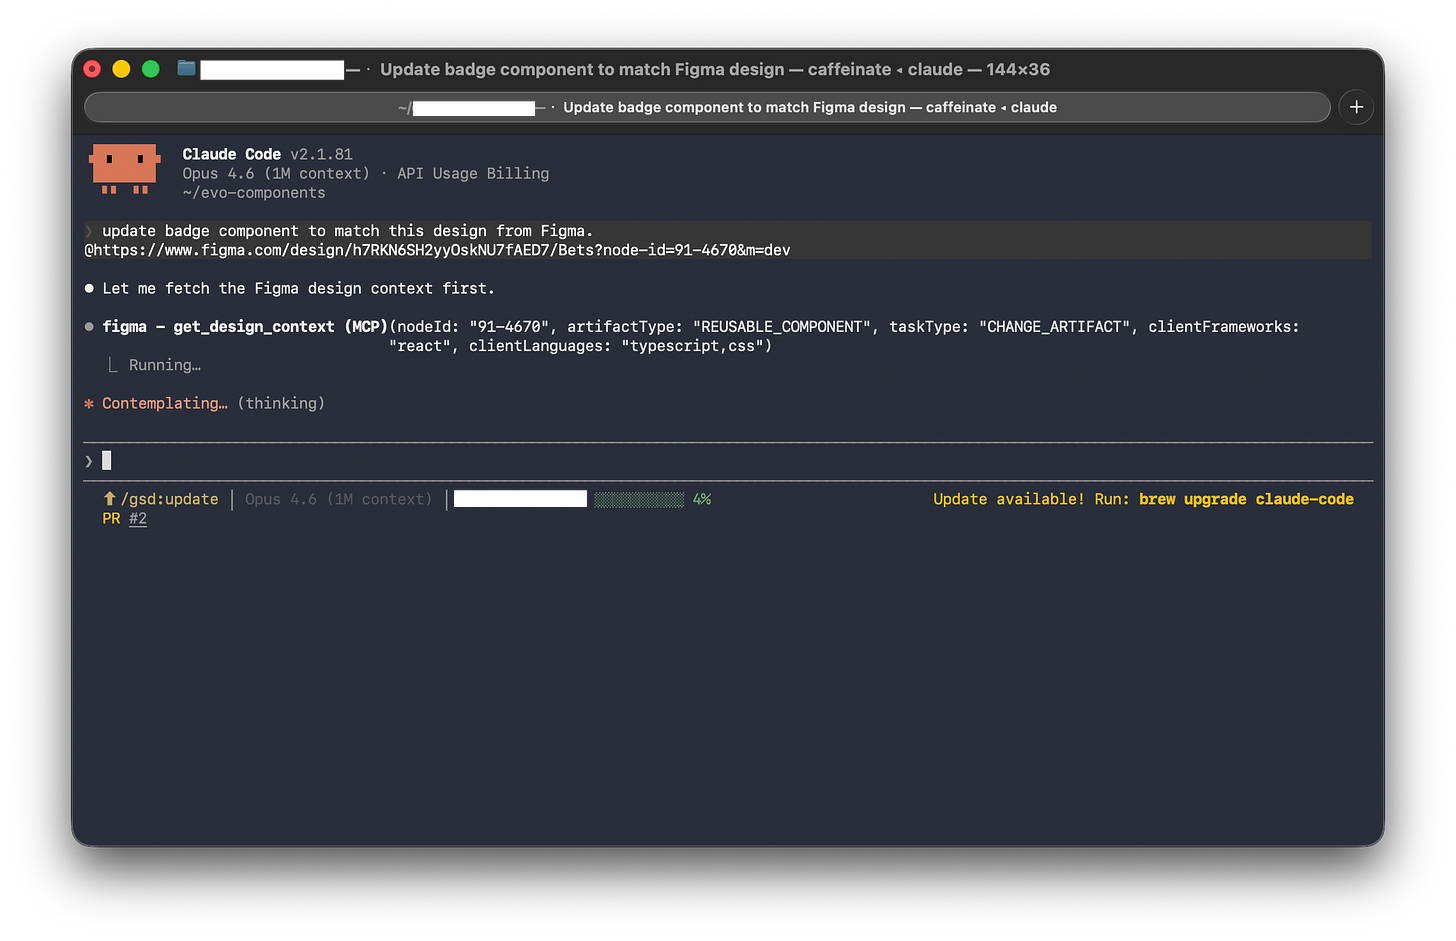This screenshot has width=1456, height=941.
Task: Maximize the window with green button
Action: point(151,69)
